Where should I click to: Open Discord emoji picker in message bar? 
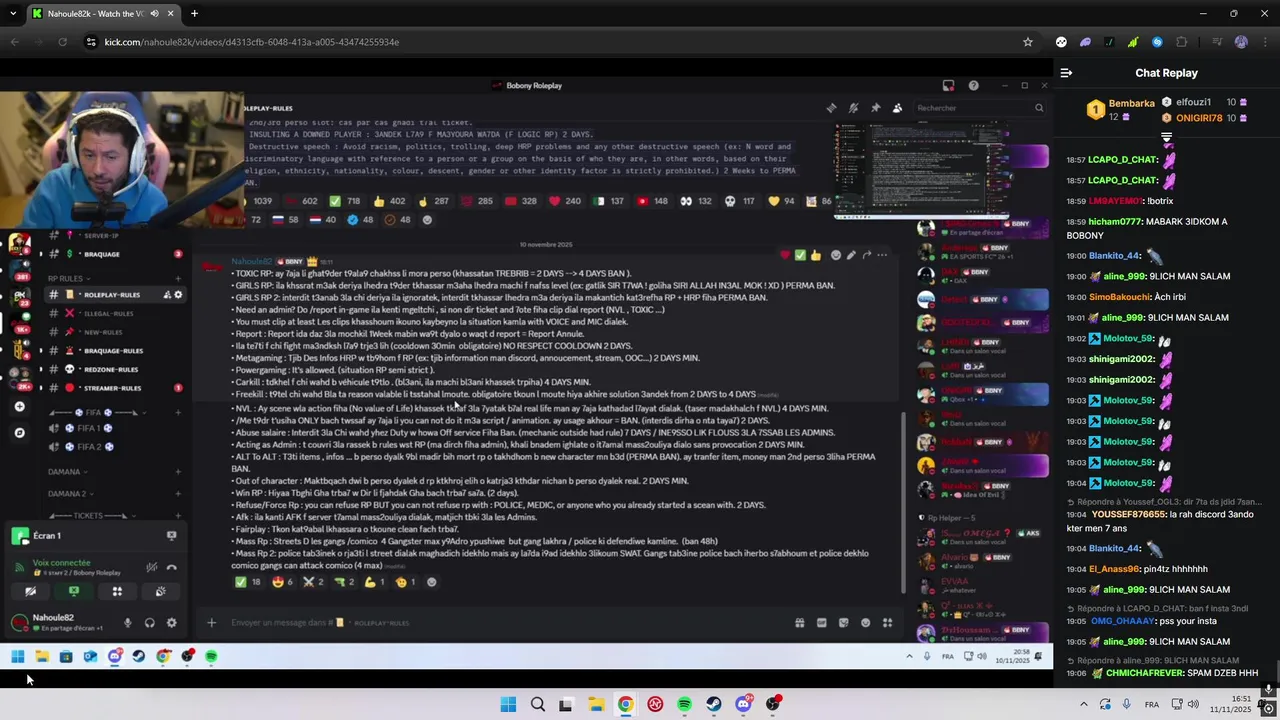pos(865,623)
